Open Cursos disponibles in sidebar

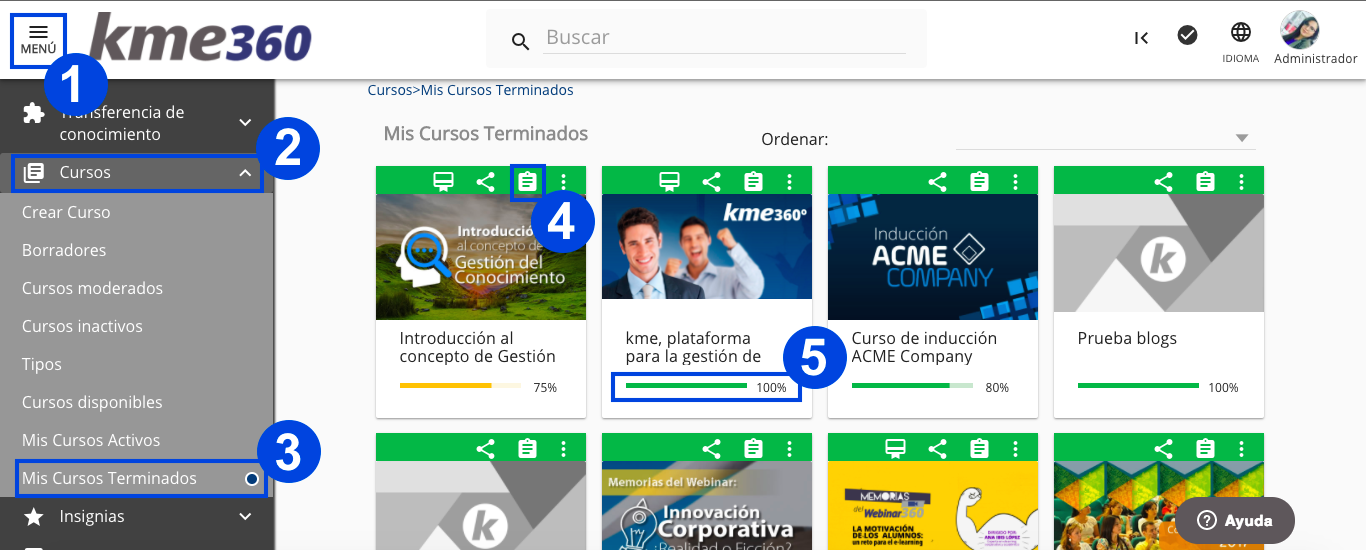pyautogui.click(x=92, y=402)
